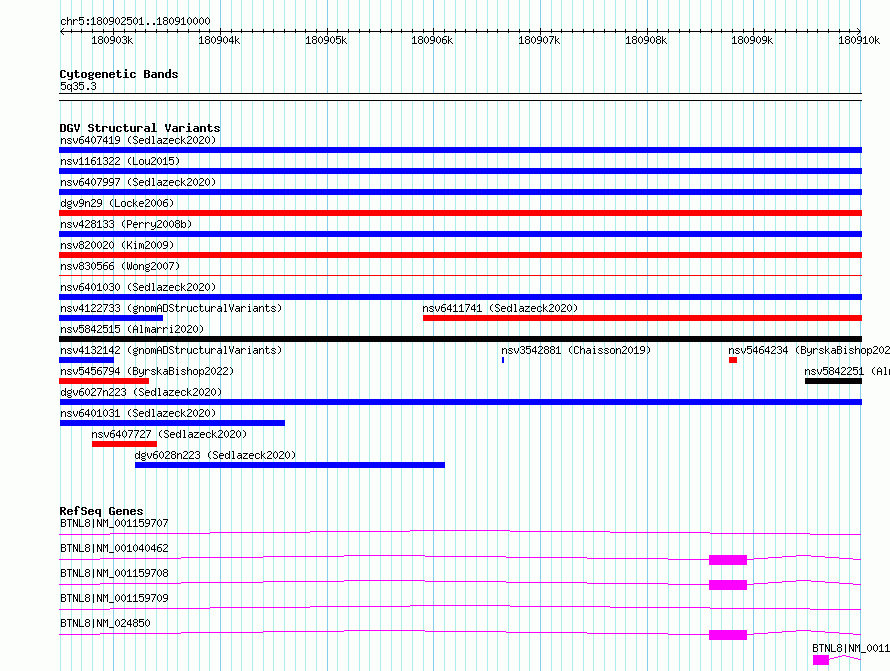Open dgv6028n223 (Sedlazeck2020) label
The image size is (890, 671).
(x=215, y=455)
